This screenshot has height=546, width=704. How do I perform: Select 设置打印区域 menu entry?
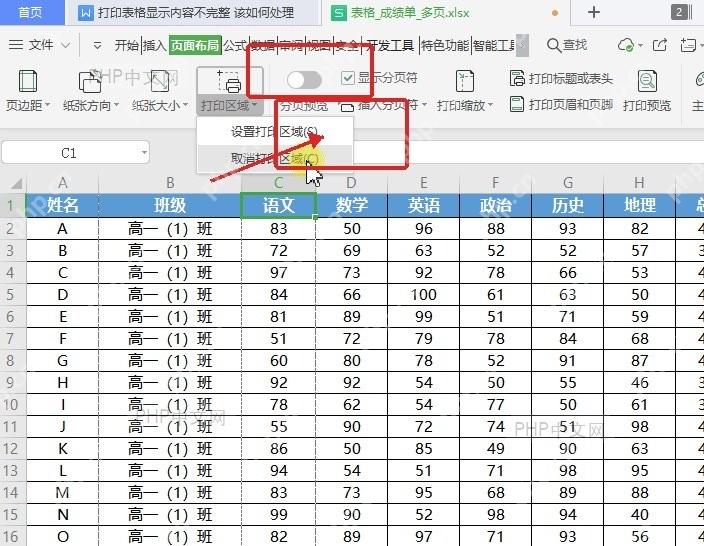click(275, 132)
